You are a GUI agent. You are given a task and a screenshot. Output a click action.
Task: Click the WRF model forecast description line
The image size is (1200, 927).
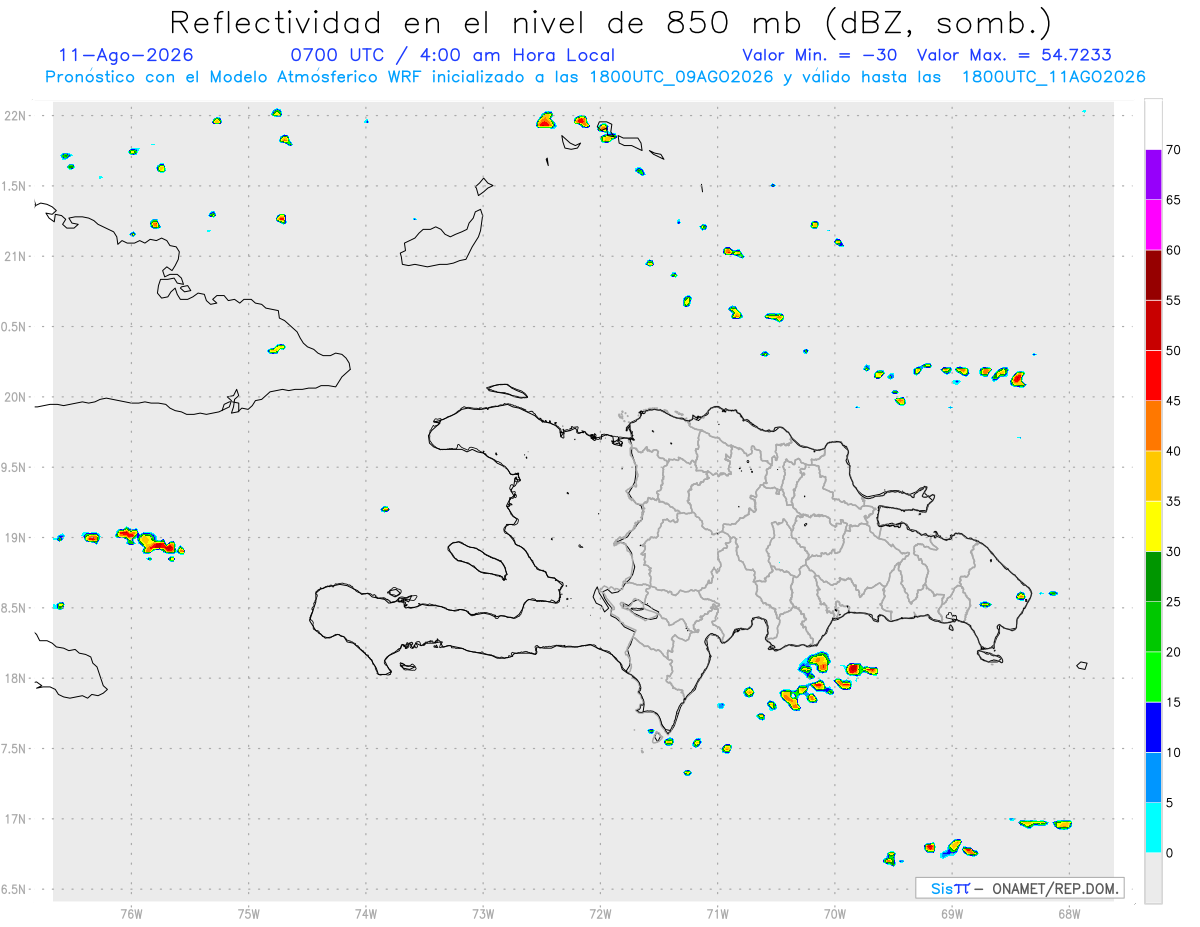point(595,77)
